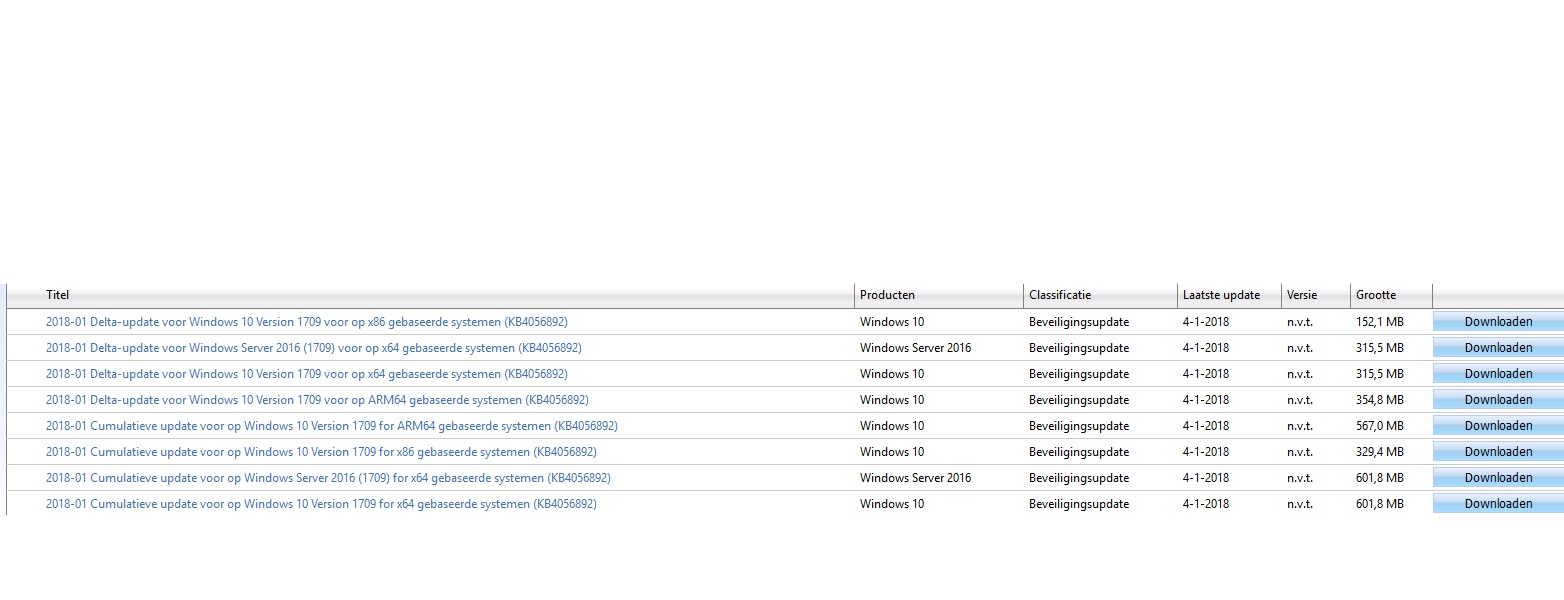Image resolution: width=1564 pixels, height=600 pixels.
Task: Download the 567,0 MB cumulative update
Action: point(1498,426)
